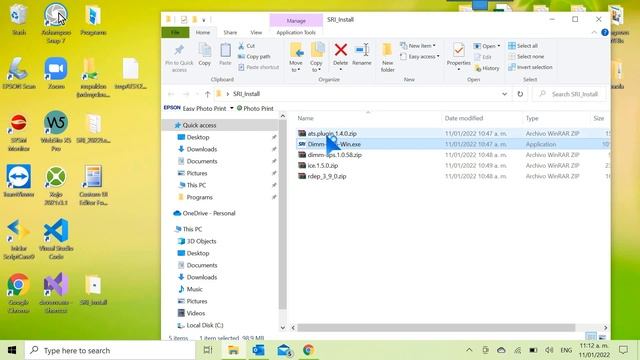Open the File tab
The width and height of the screenshot is (640, 360).
click(175, 32)
